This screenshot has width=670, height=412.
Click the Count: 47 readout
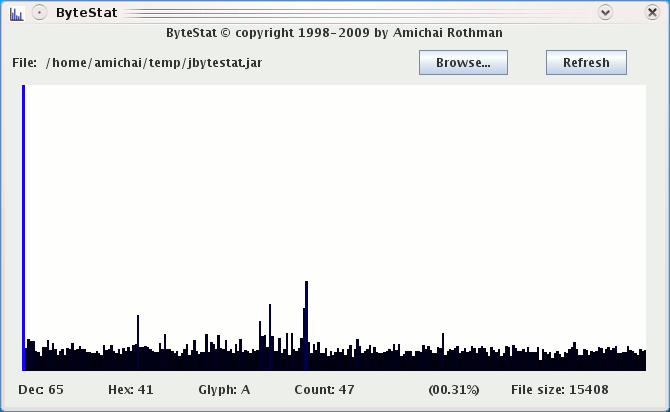(x=324, y=390)
